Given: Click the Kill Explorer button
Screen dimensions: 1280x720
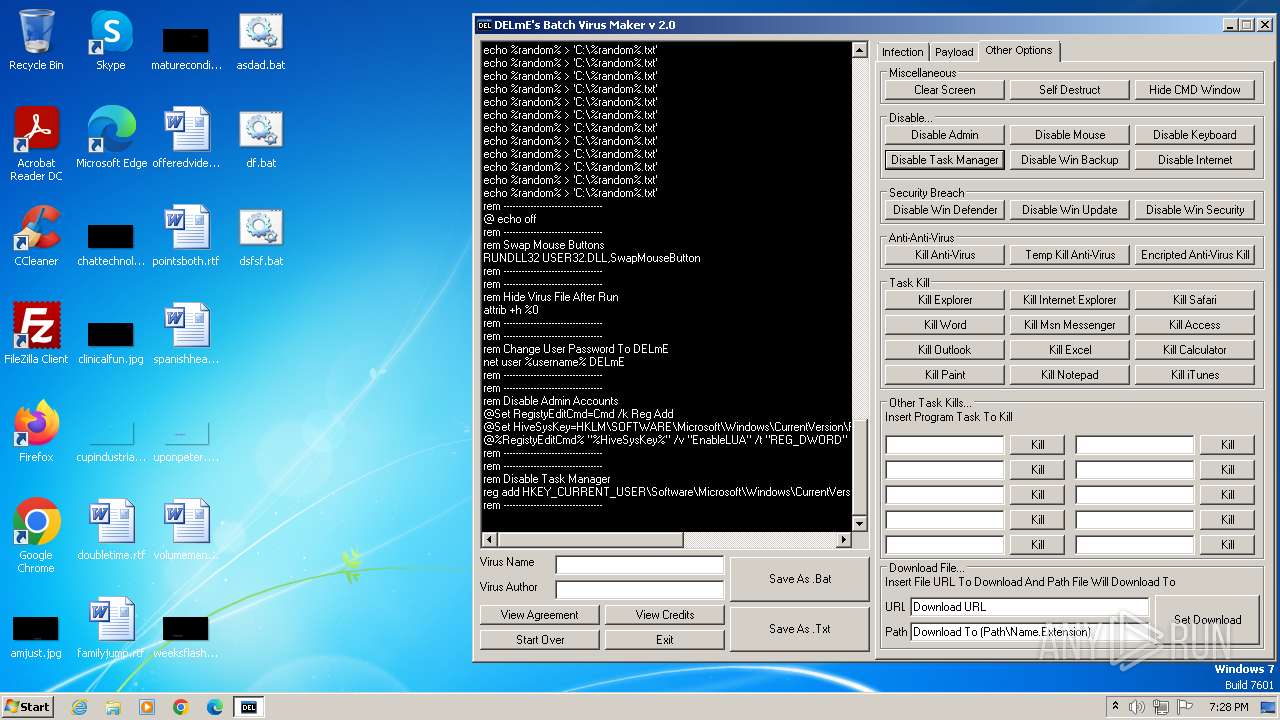Looking at the screenshot, I should point(944,300).
